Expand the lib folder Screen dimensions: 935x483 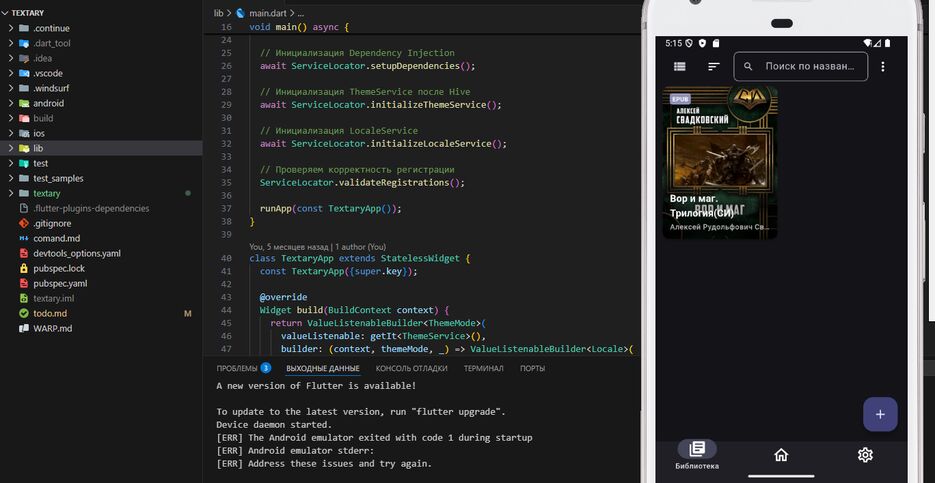(x=38, y=148)
